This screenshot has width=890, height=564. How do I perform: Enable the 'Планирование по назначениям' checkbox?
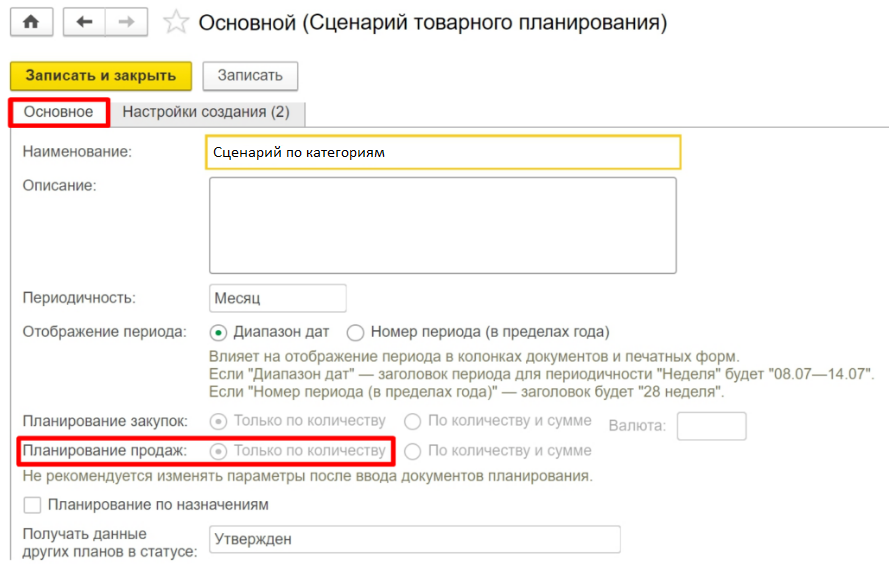(x=32, y=505)
